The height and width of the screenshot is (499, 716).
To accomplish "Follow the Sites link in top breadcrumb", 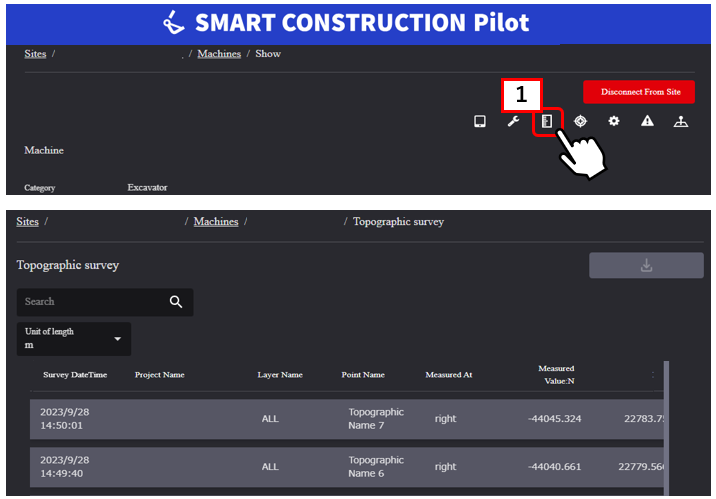I will [x=35, y=54].
